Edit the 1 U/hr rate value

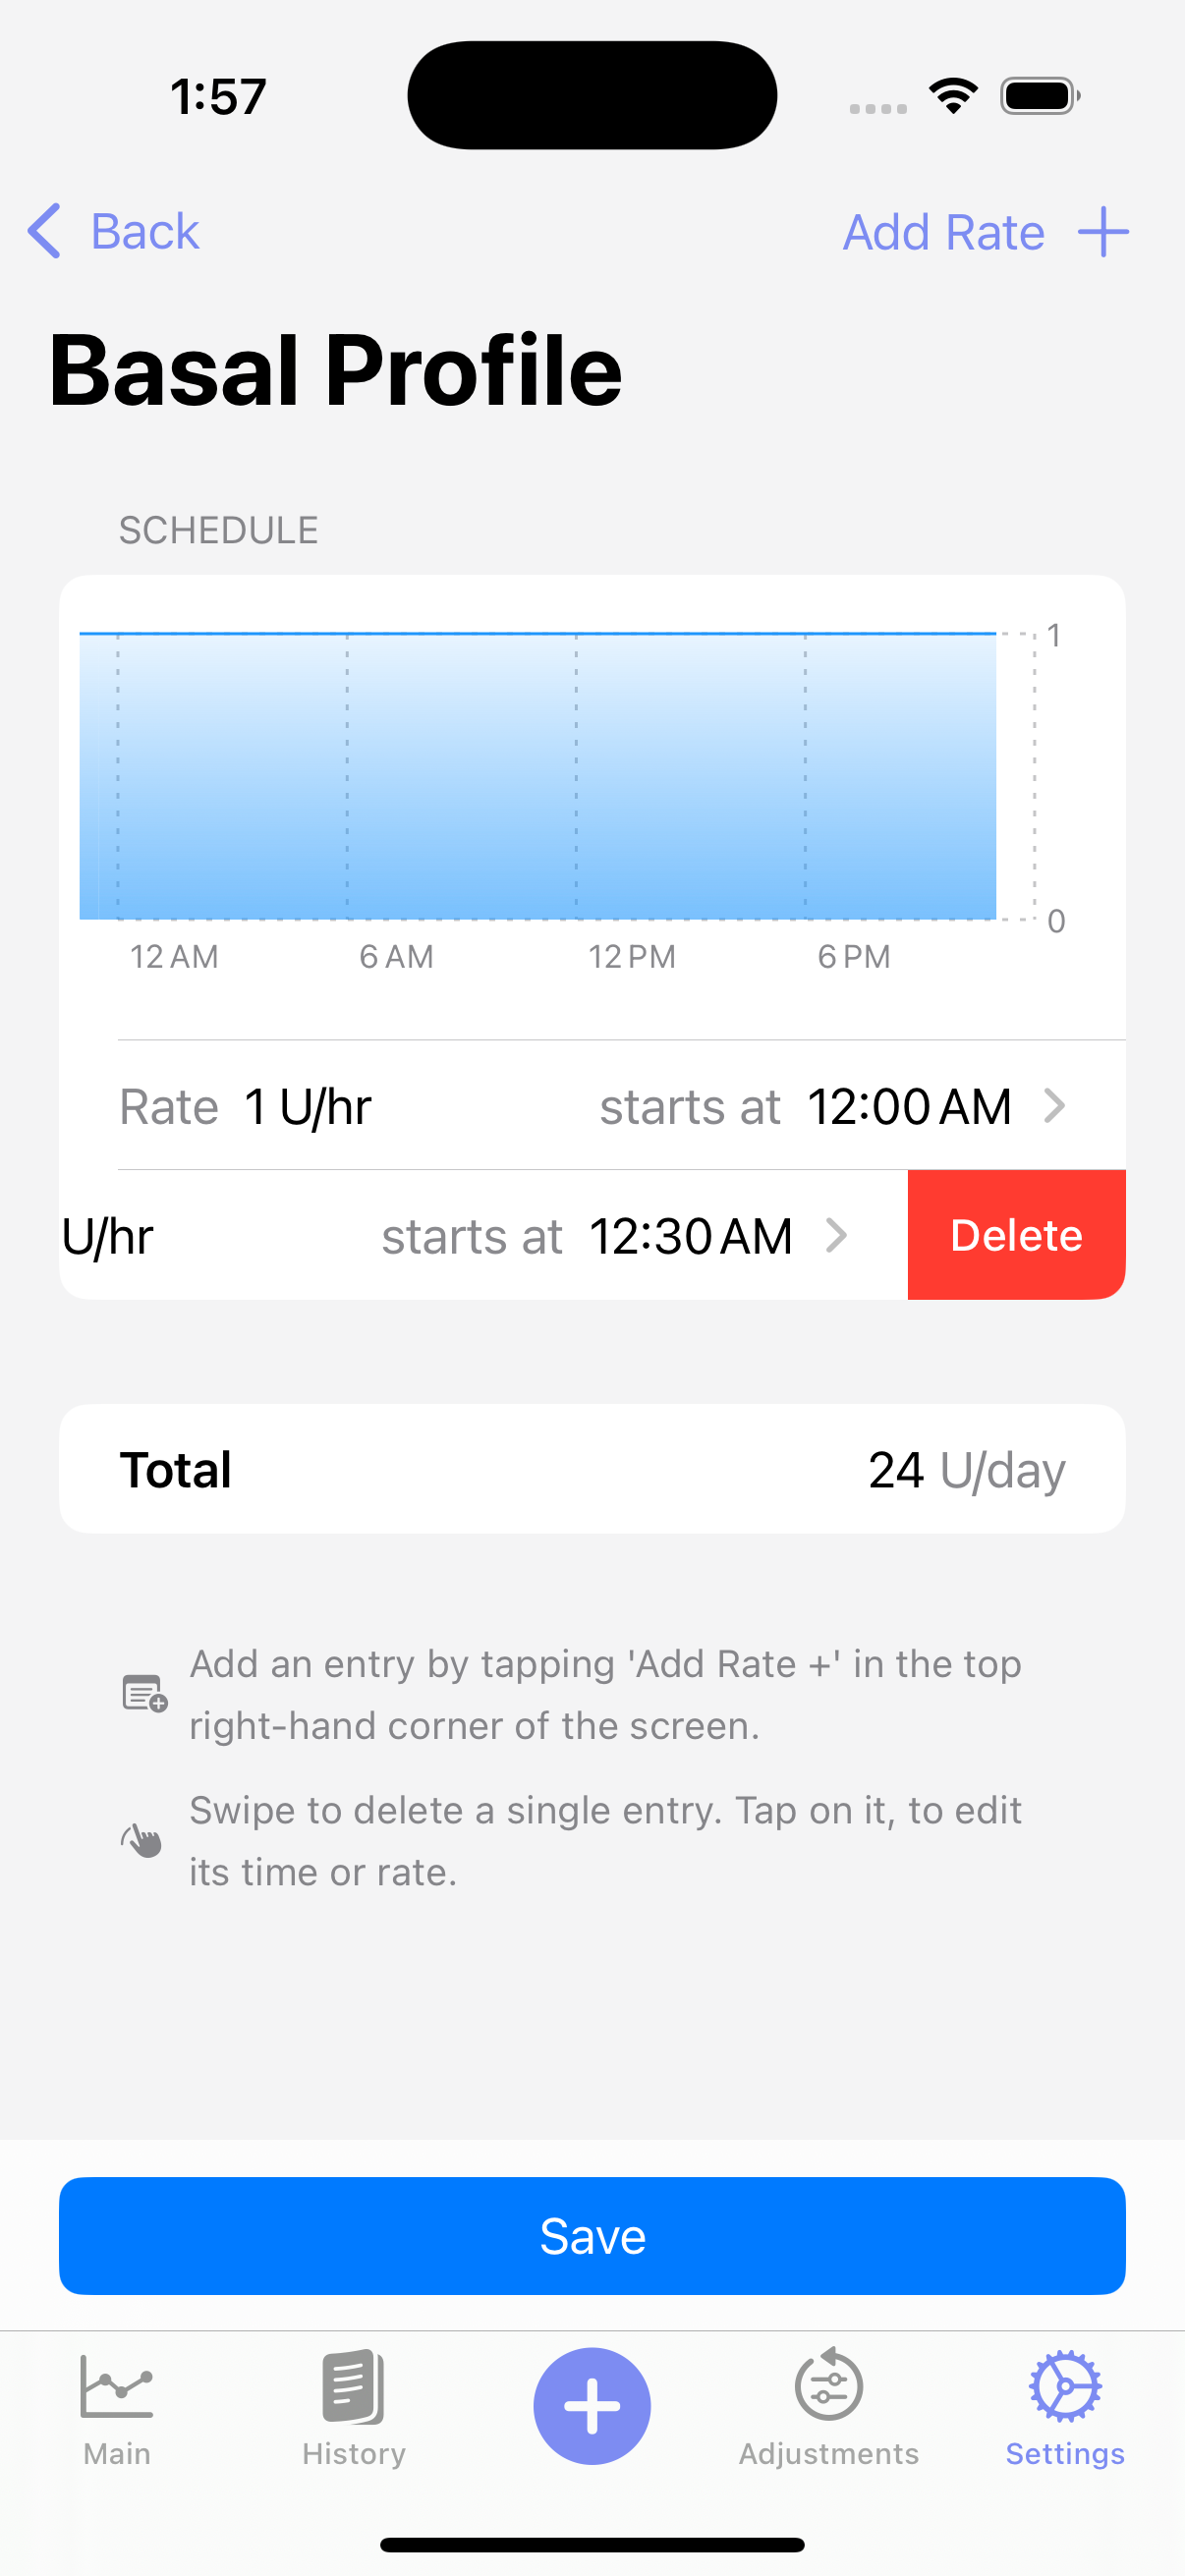pyautogui.click(x=308, y=1107)
